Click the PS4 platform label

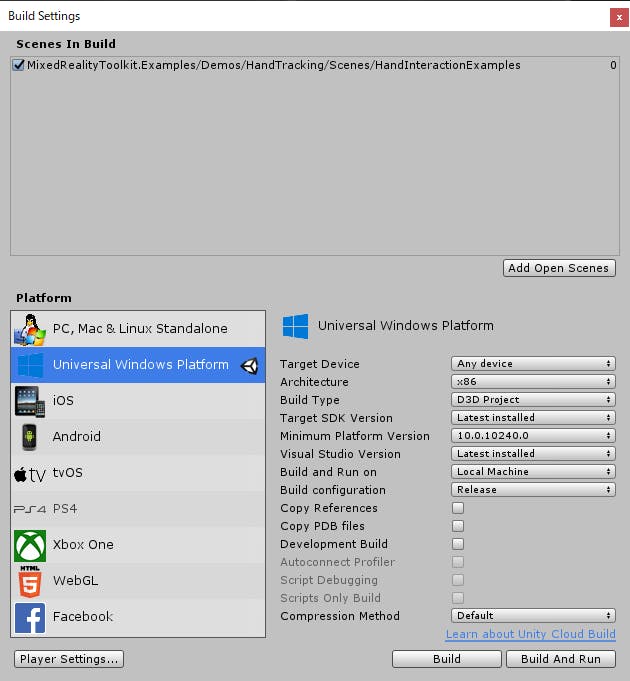pyautogui.click(x=65, y=509)
